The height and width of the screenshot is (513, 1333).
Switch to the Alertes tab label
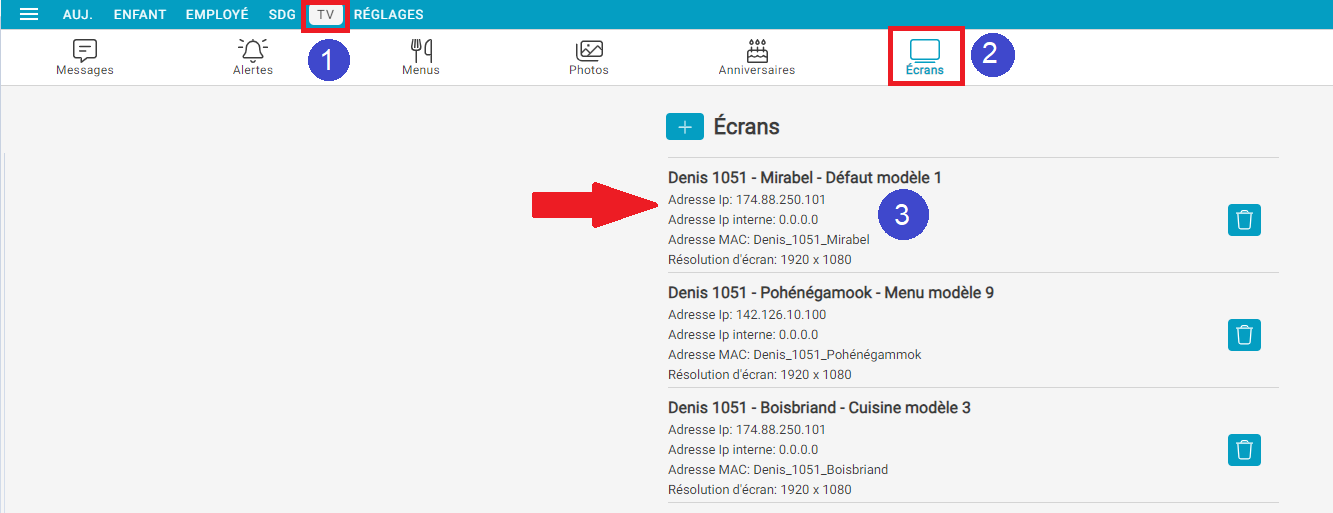click(x=253, y=70)
